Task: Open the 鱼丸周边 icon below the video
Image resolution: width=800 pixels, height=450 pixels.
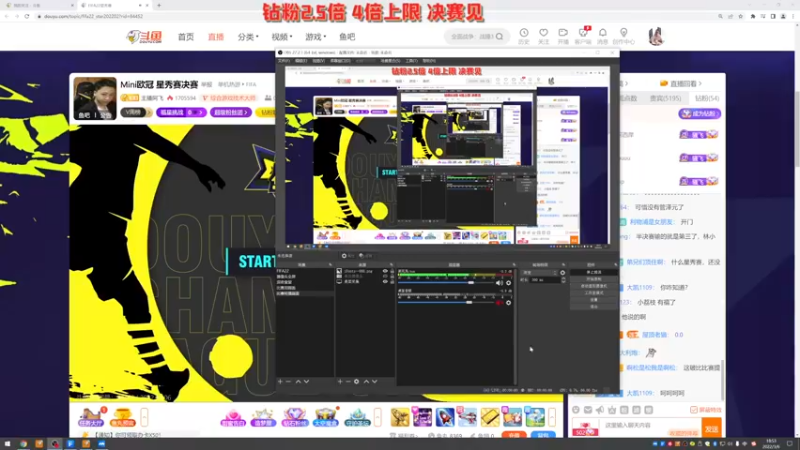Action: click(x=122, y=417)
